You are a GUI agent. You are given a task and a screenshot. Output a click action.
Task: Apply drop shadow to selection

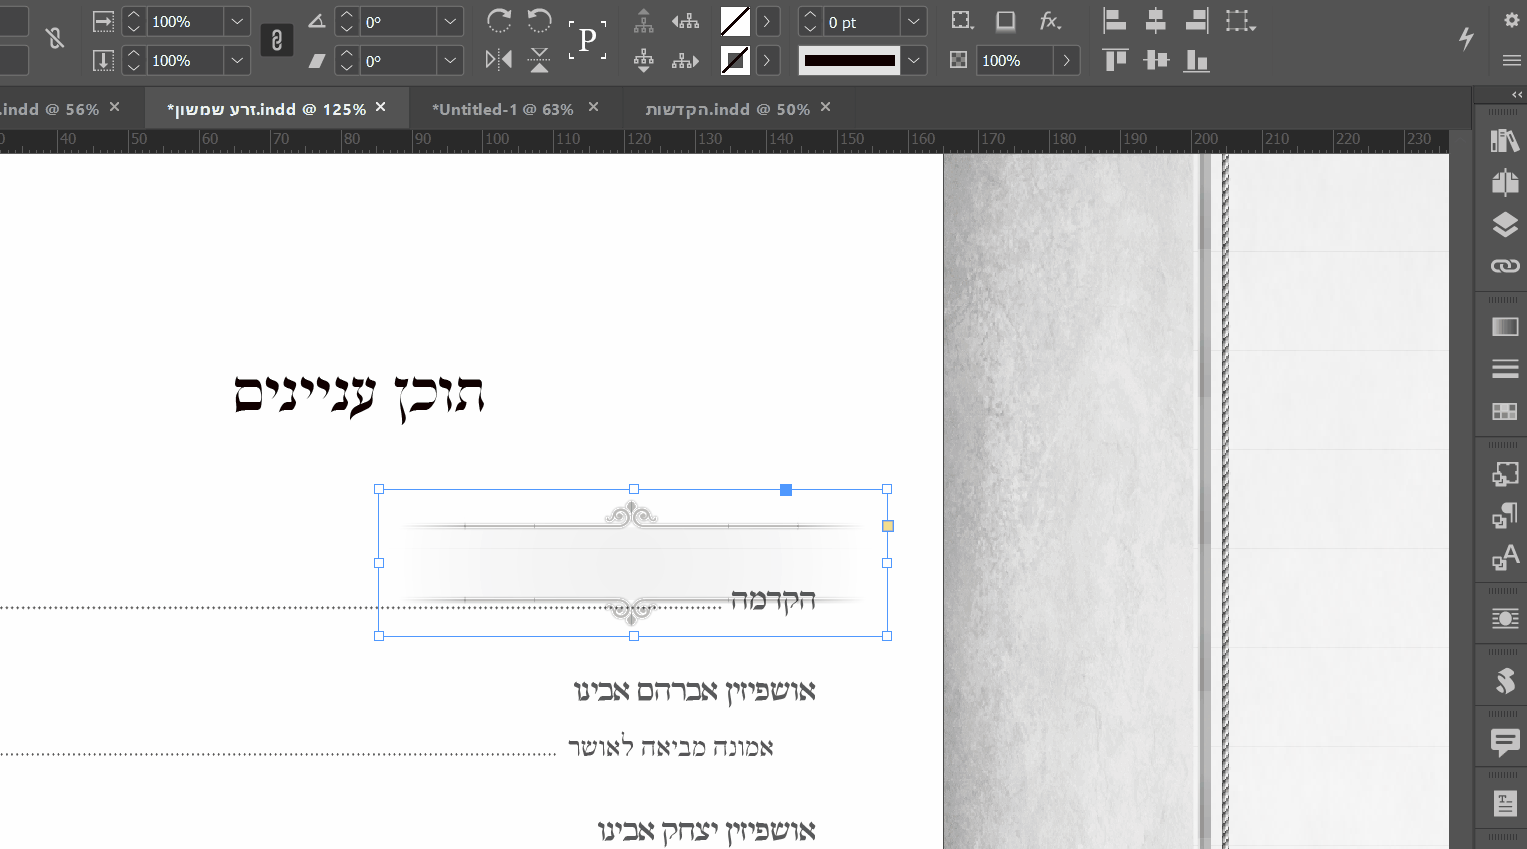click(1006, 21)
